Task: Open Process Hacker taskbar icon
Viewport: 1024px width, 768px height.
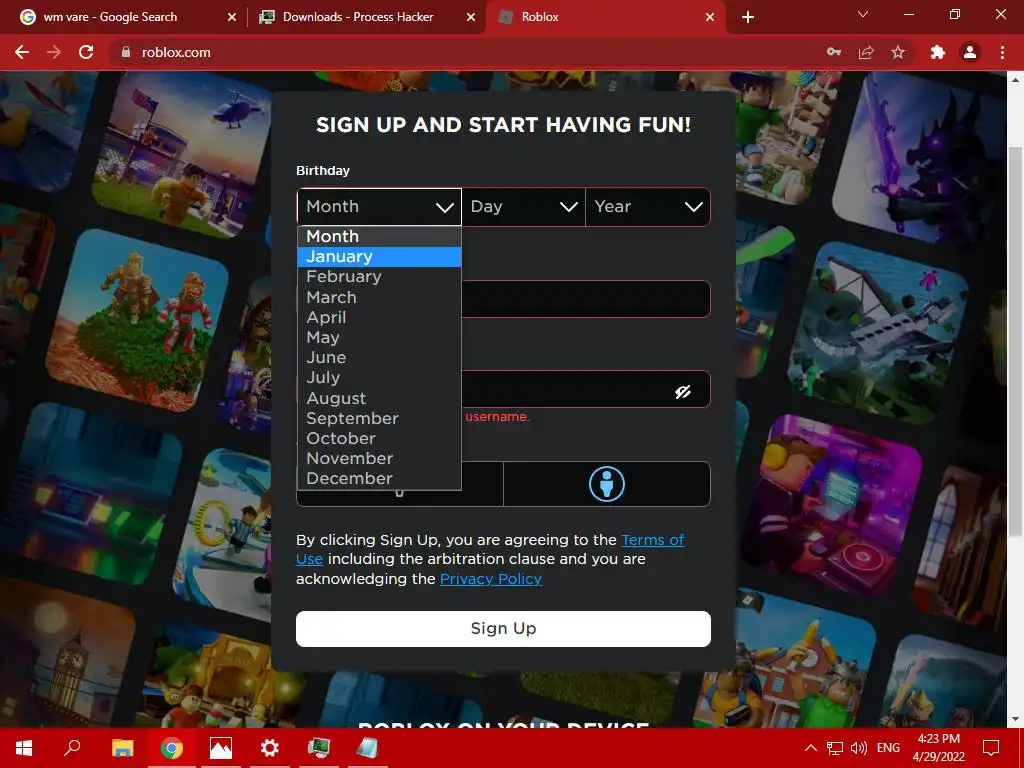Action: coord(319,748)
